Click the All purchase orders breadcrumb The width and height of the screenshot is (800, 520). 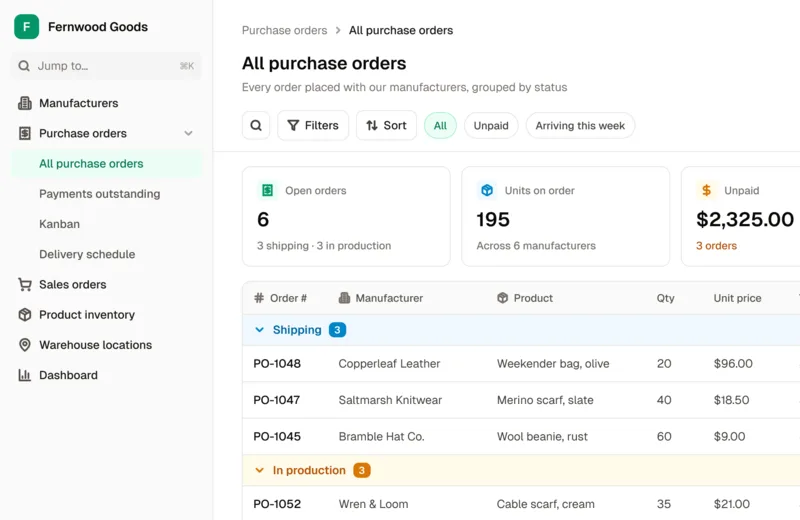tap(401, 30)
